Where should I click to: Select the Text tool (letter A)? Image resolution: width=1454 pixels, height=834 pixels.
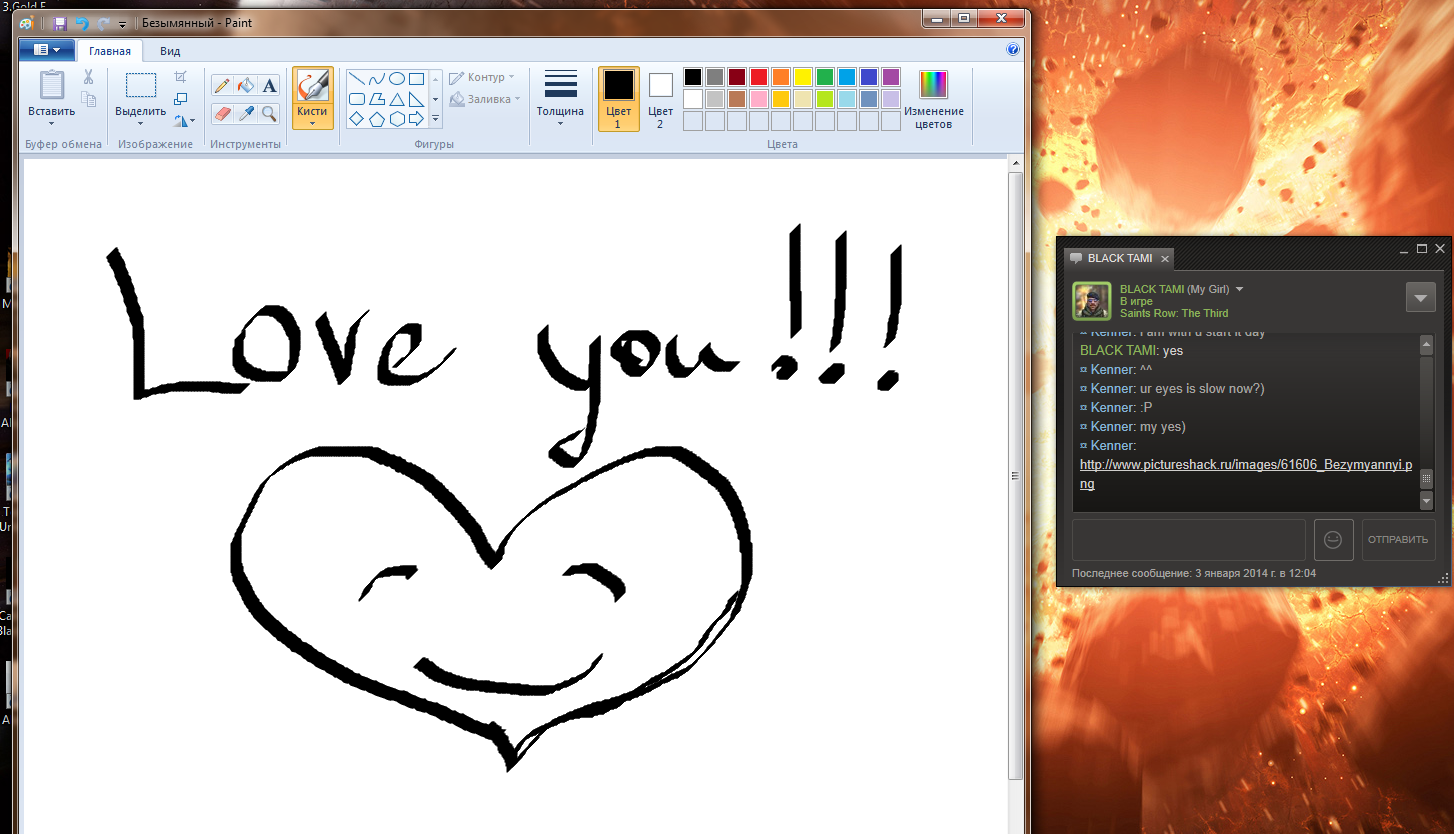(x=269, y=86)
